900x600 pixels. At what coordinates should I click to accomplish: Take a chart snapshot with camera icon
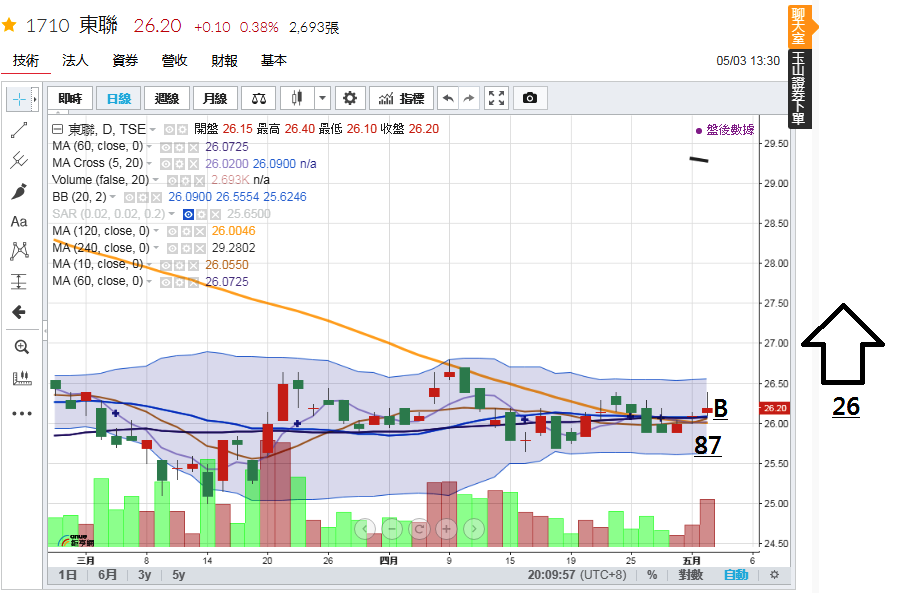pyautogui.click(x=530, y=98)
